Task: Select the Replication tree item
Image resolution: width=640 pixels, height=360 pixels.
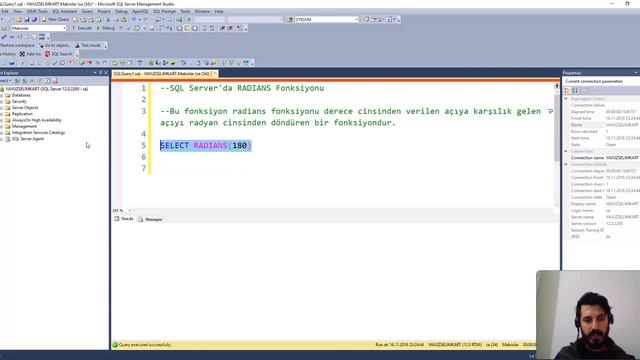Action: coord(22,114)
